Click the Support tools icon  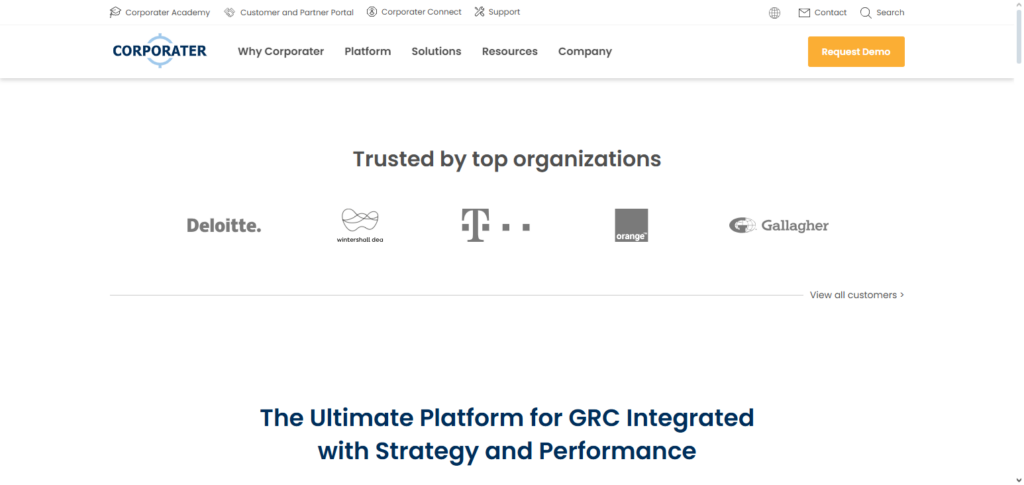[480, 12]
